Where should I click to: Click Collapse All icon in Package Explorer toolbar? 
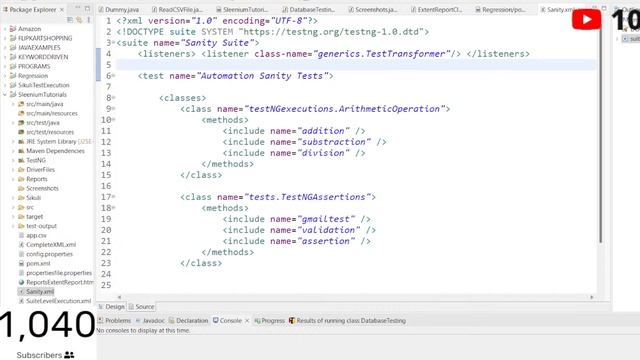click(x=70, y=19)
